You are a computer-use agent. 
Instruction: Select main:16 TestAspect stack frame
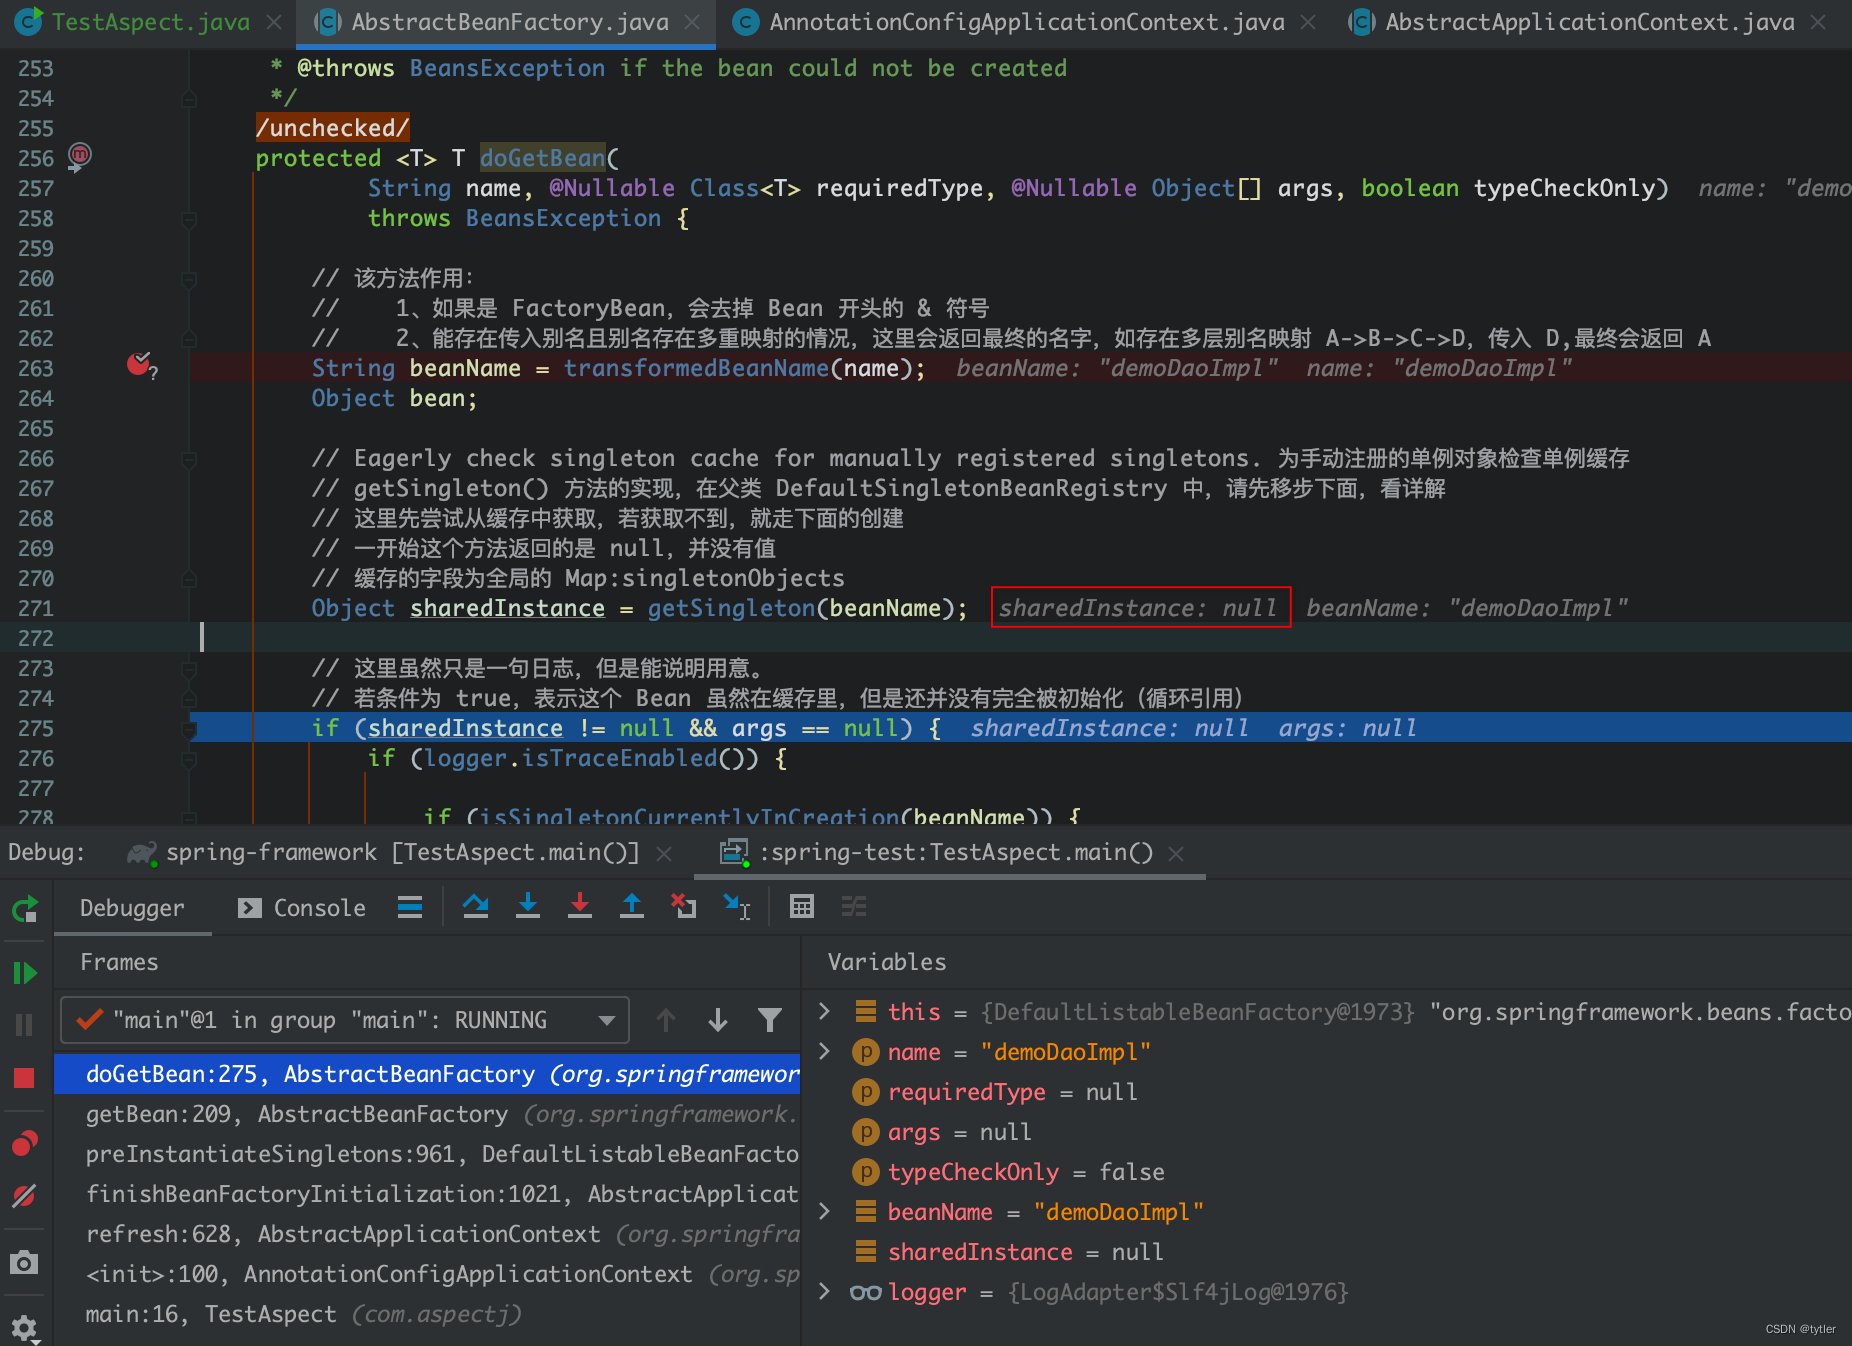428,1314
